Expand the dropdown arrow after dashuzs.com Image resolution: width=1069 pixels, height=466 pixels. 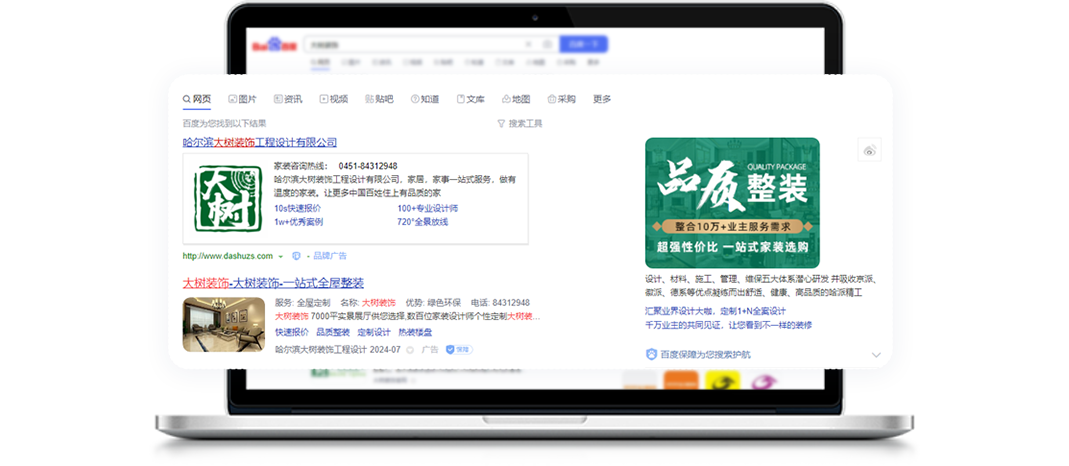point(280,257)
